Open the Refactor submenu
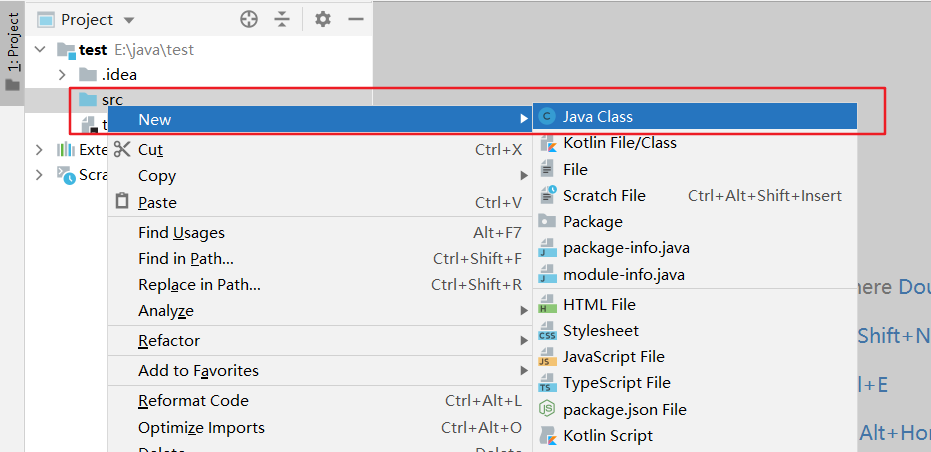Viewport: 931px width, 452px height. pyautogui.click(x=320, y=341)
